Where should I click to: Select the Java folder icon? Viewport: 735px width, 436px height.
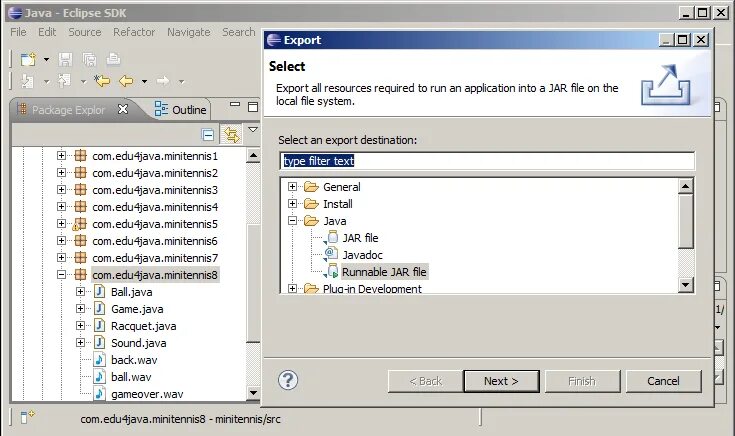[311, 220]
